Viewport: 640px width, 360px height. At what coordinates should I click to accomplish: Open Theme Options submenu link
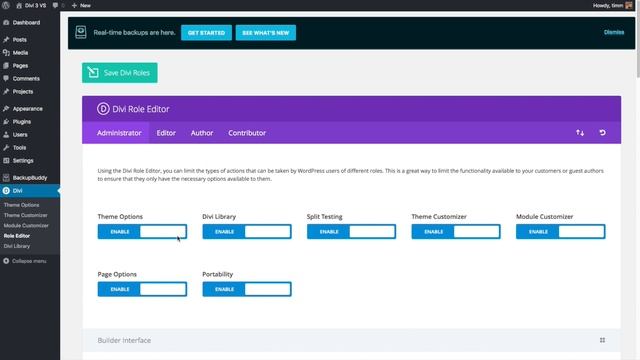(22, 205)
